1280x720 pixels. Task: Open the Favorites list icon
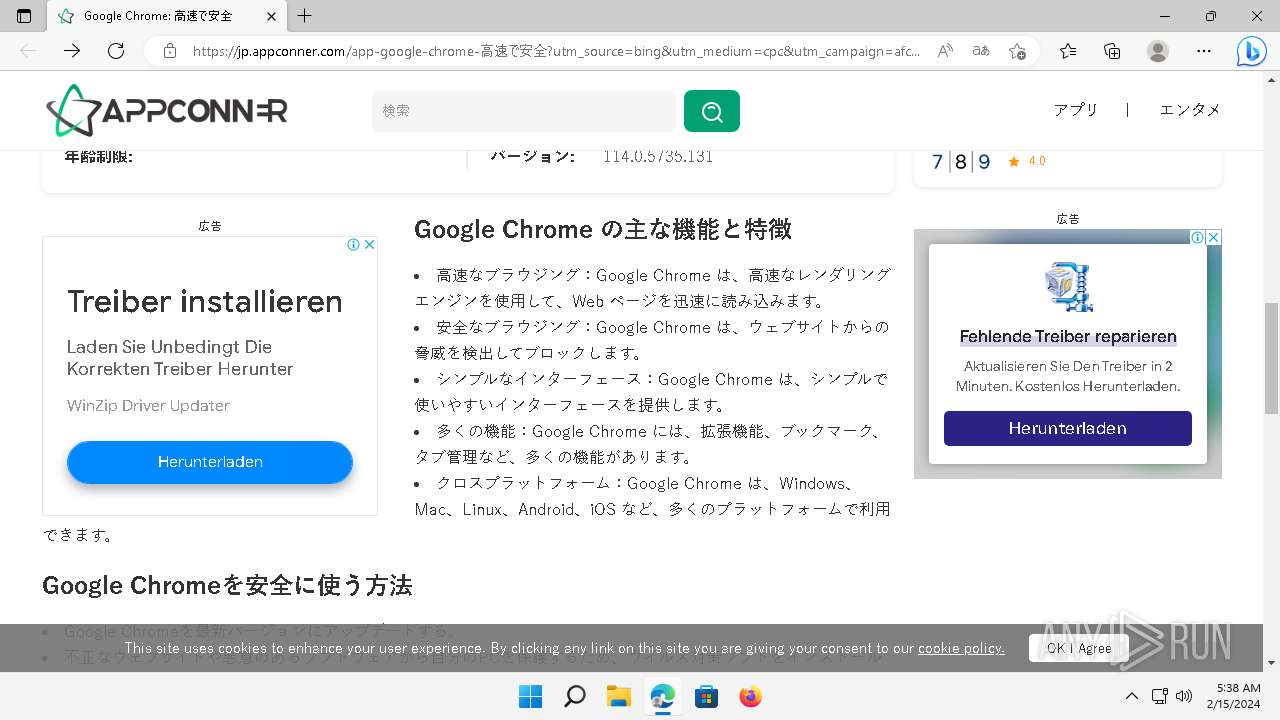tap(1068, 51)
